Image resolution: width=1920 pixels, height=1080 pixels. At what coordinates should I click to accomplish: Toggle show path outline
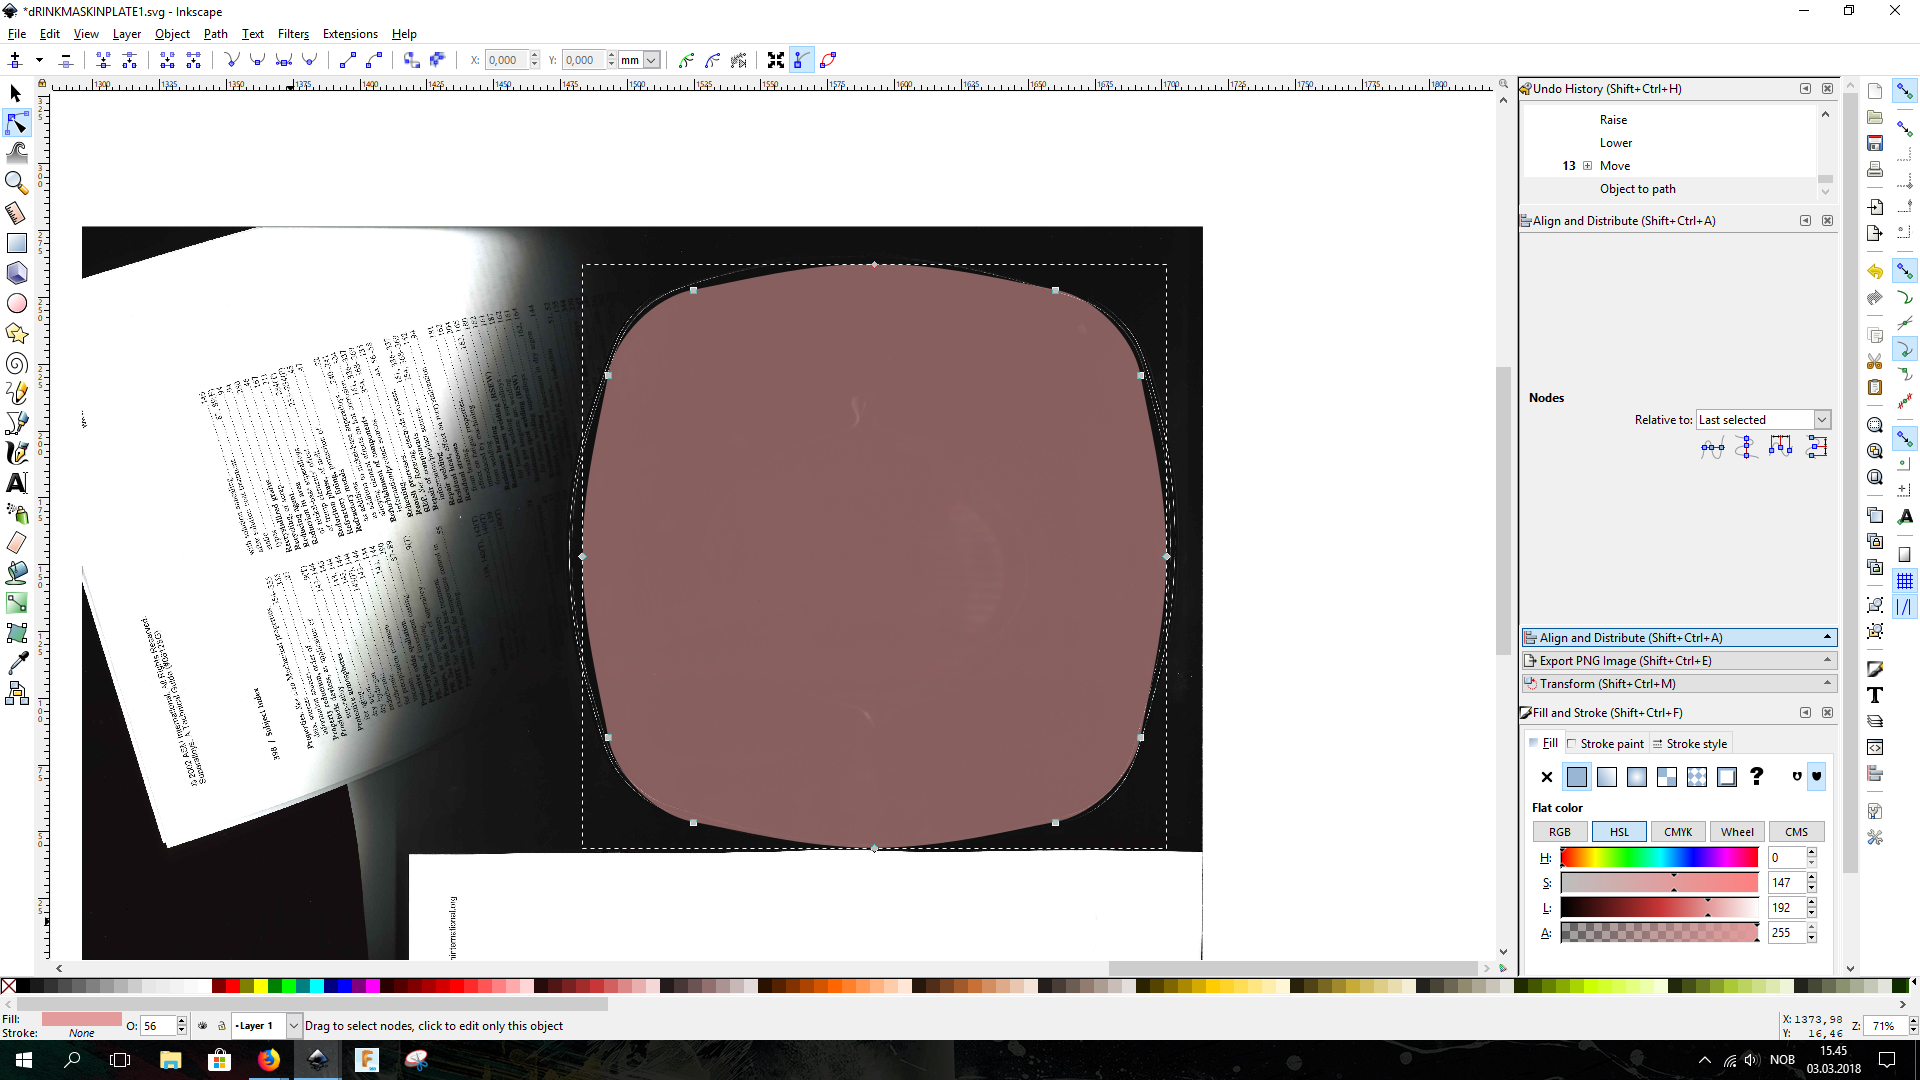pyautogui.click(x=828, y=60)
